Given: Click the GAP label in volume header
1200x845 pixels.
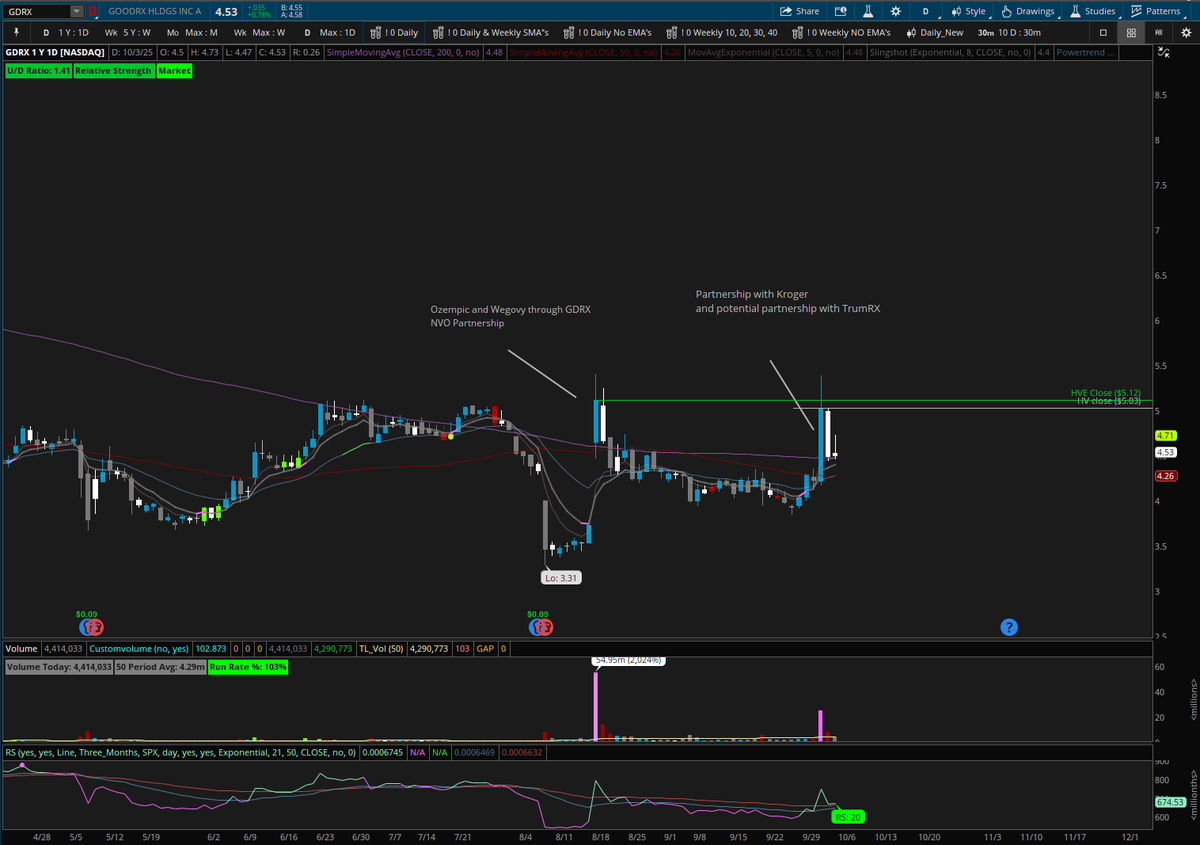Looking at the screenshot, I should (486, 649).
